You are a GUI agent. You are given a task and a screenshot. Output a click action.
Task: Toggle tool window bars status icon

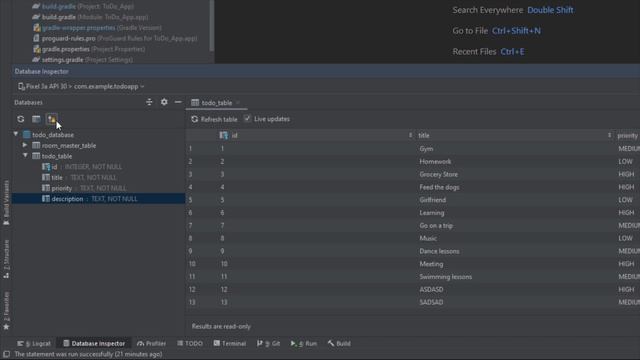pyautogui.click(x=7, y=354)
